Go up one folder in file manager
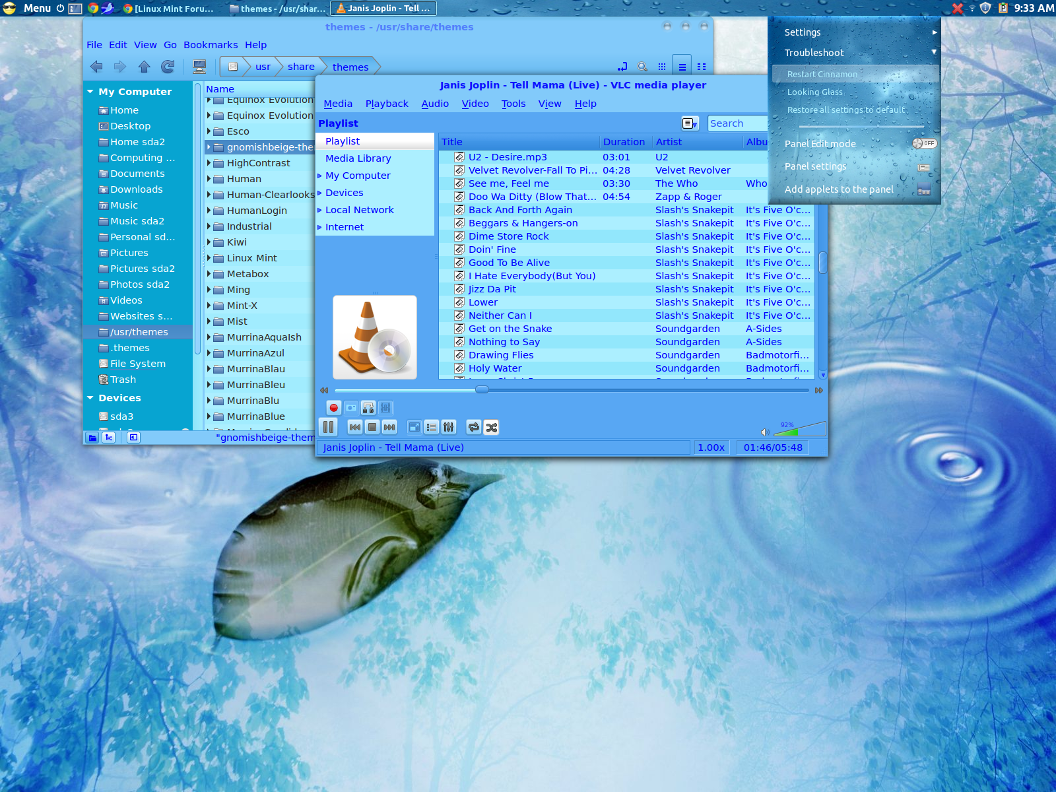1056x792 pixels. click(x=144, y=67)
